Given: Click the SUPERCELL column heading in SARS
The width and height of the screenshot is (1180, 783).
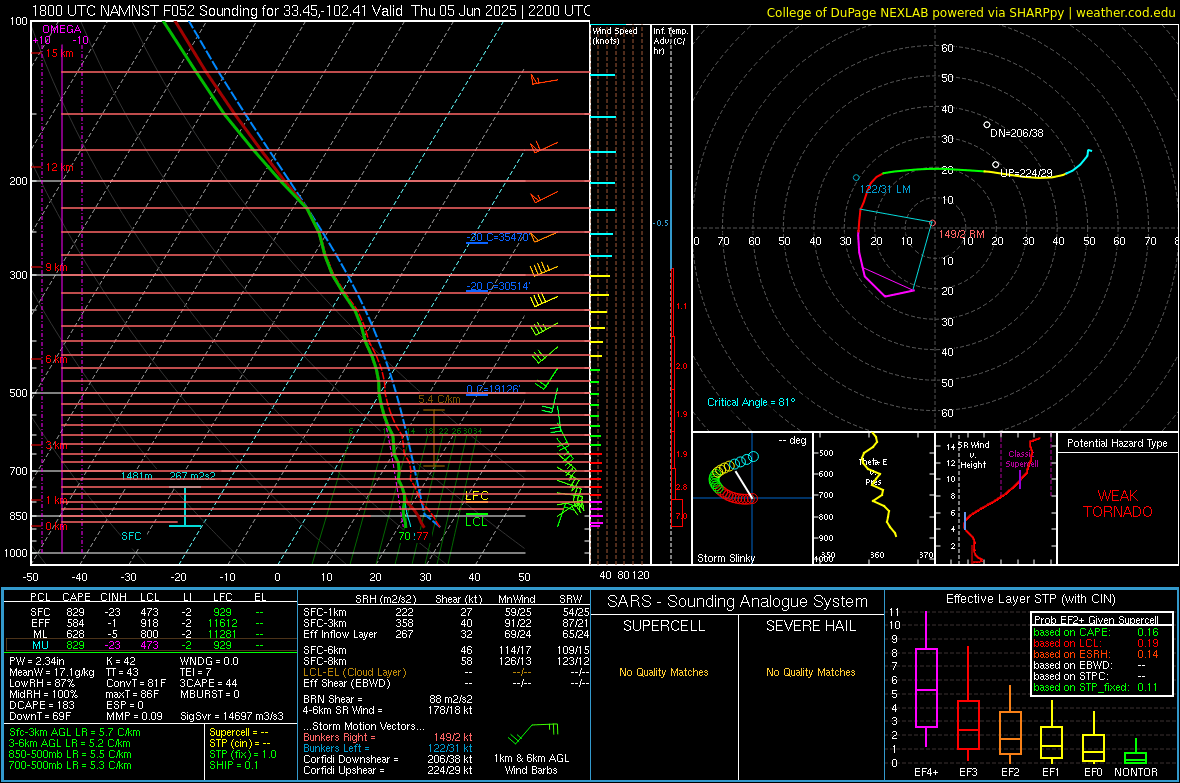Looking at the screenshot, I should coord(664,626).
